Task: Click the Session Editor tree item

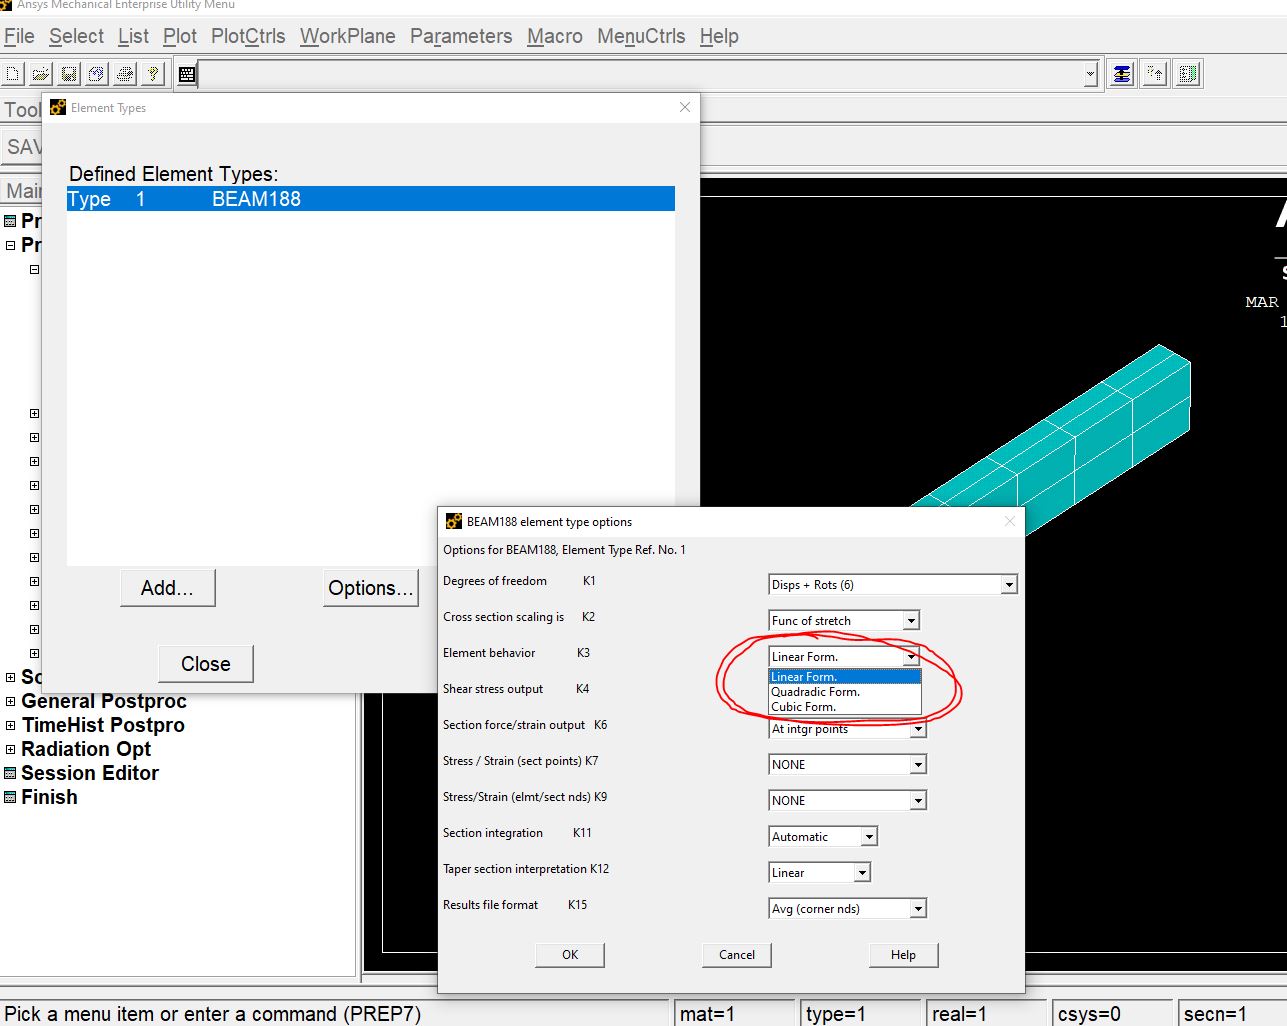Action: click(x=89, y=773)
